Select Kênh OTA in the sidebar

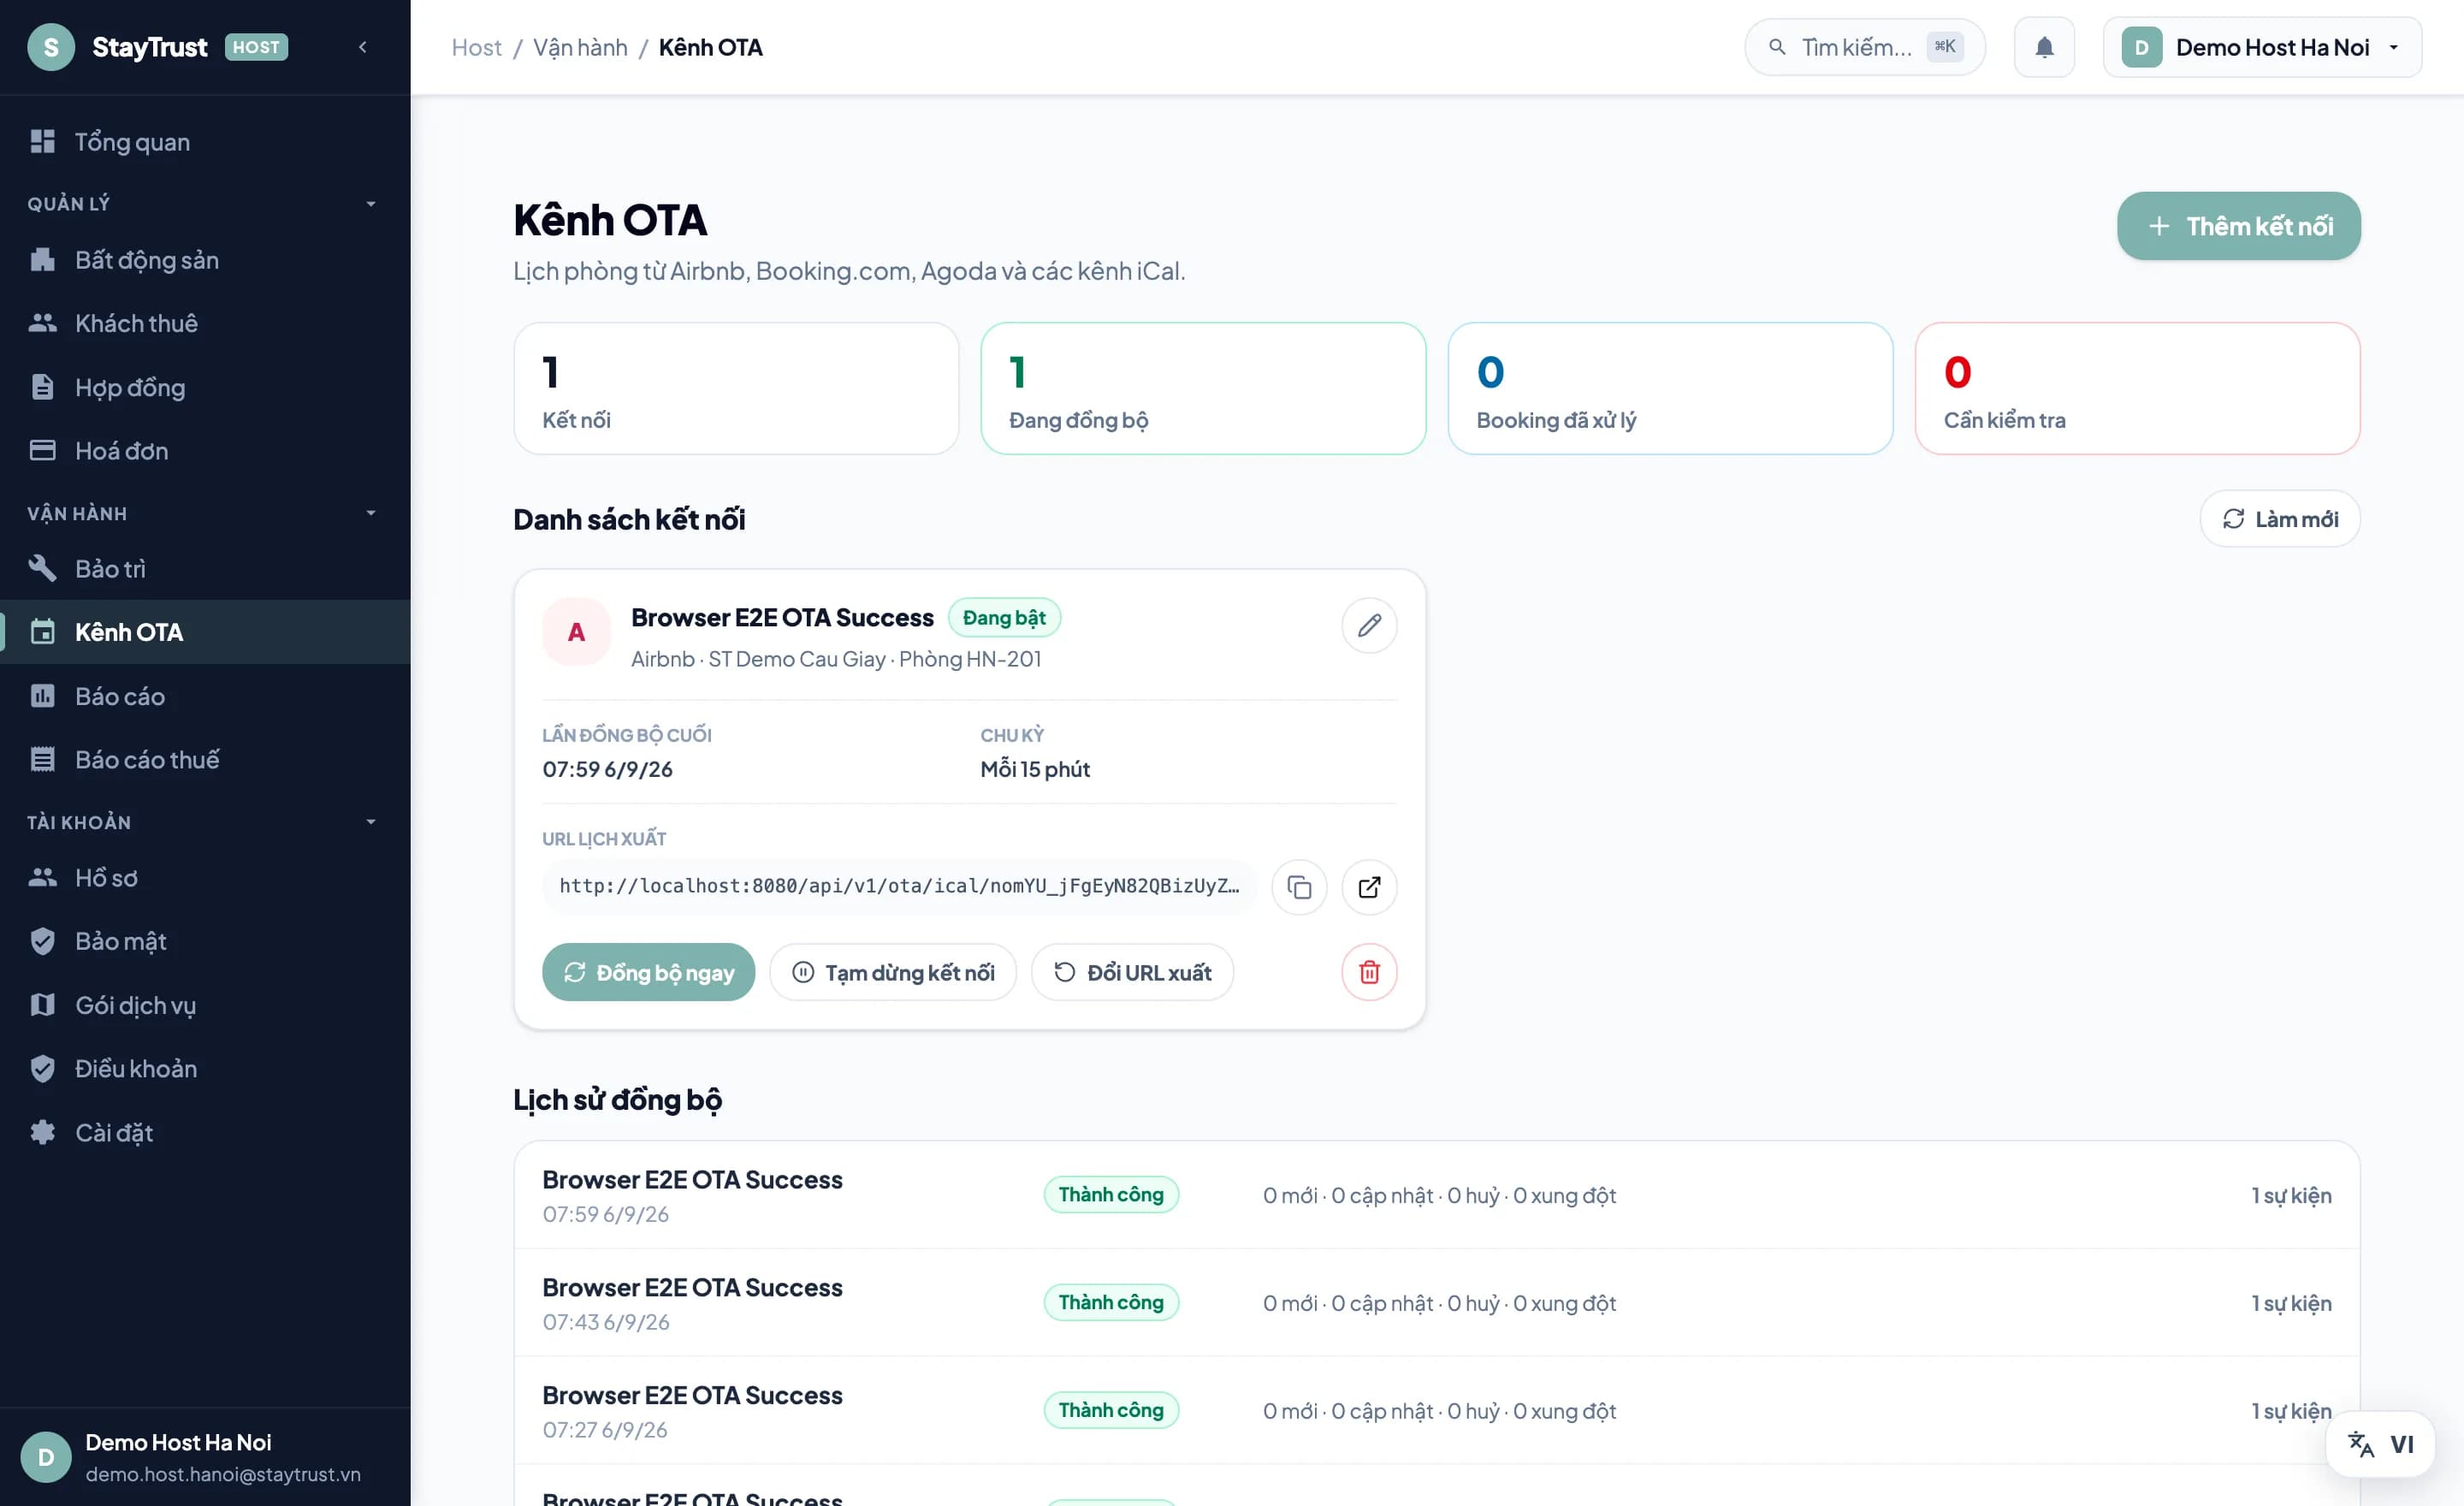click(205, 632)
